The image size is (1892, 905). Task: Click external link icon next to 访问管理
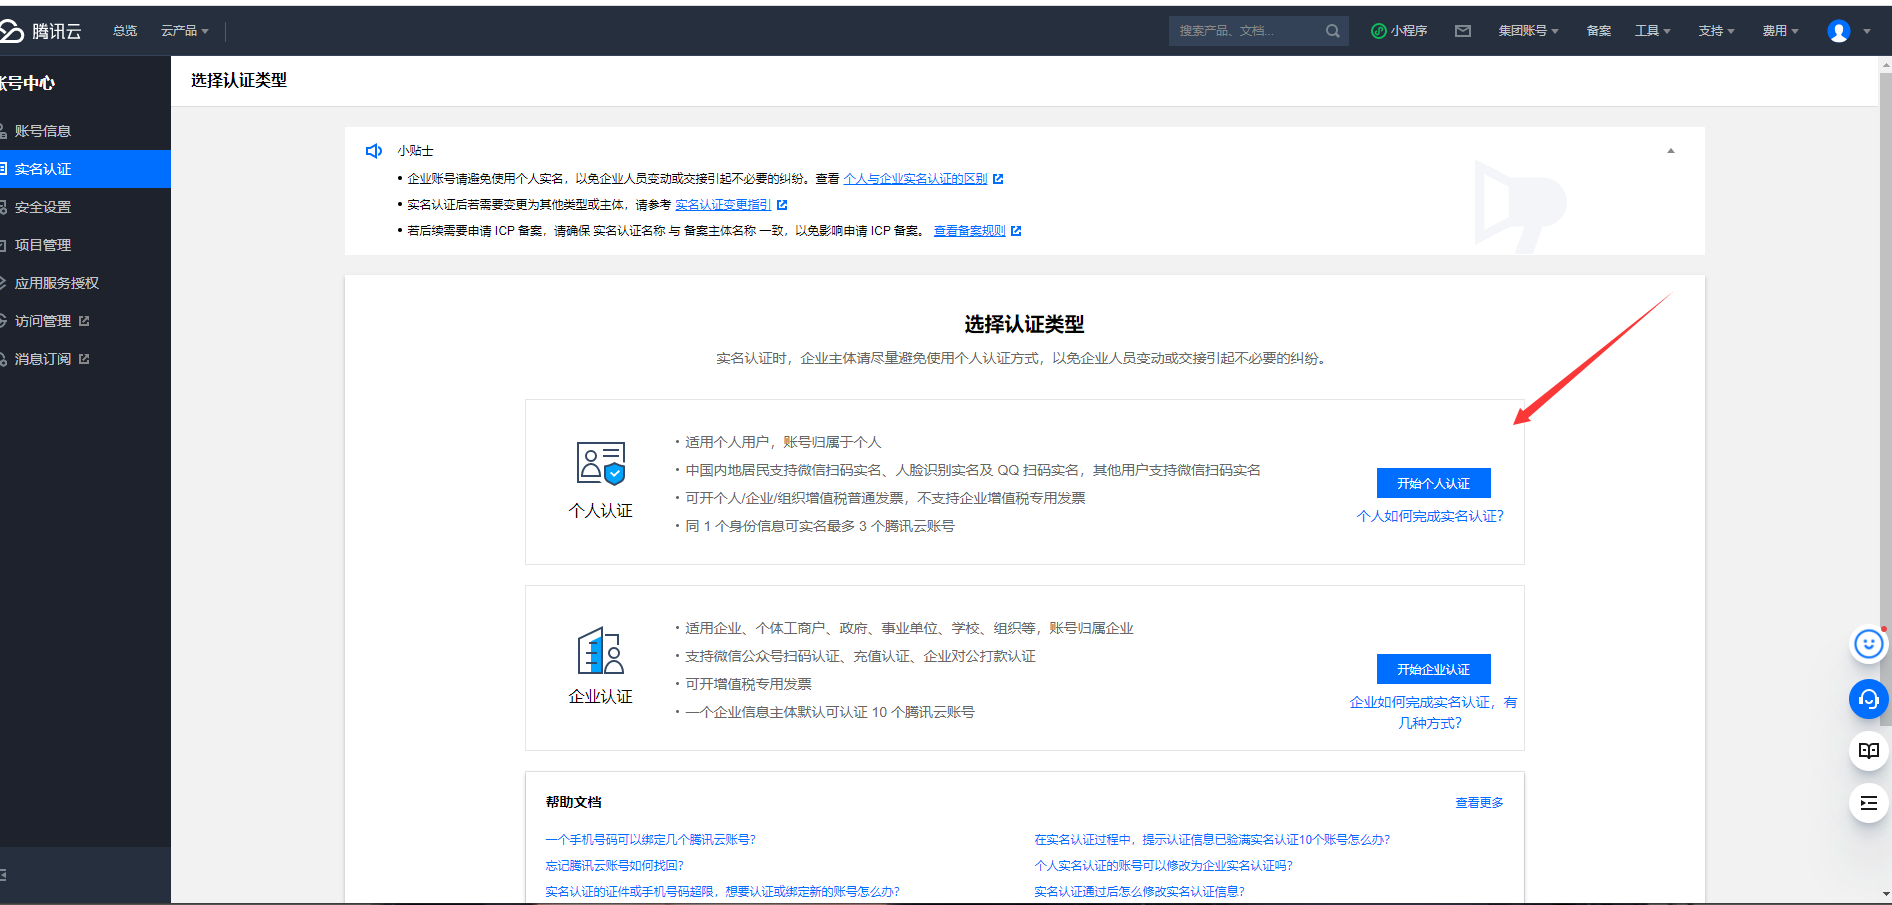84,321
